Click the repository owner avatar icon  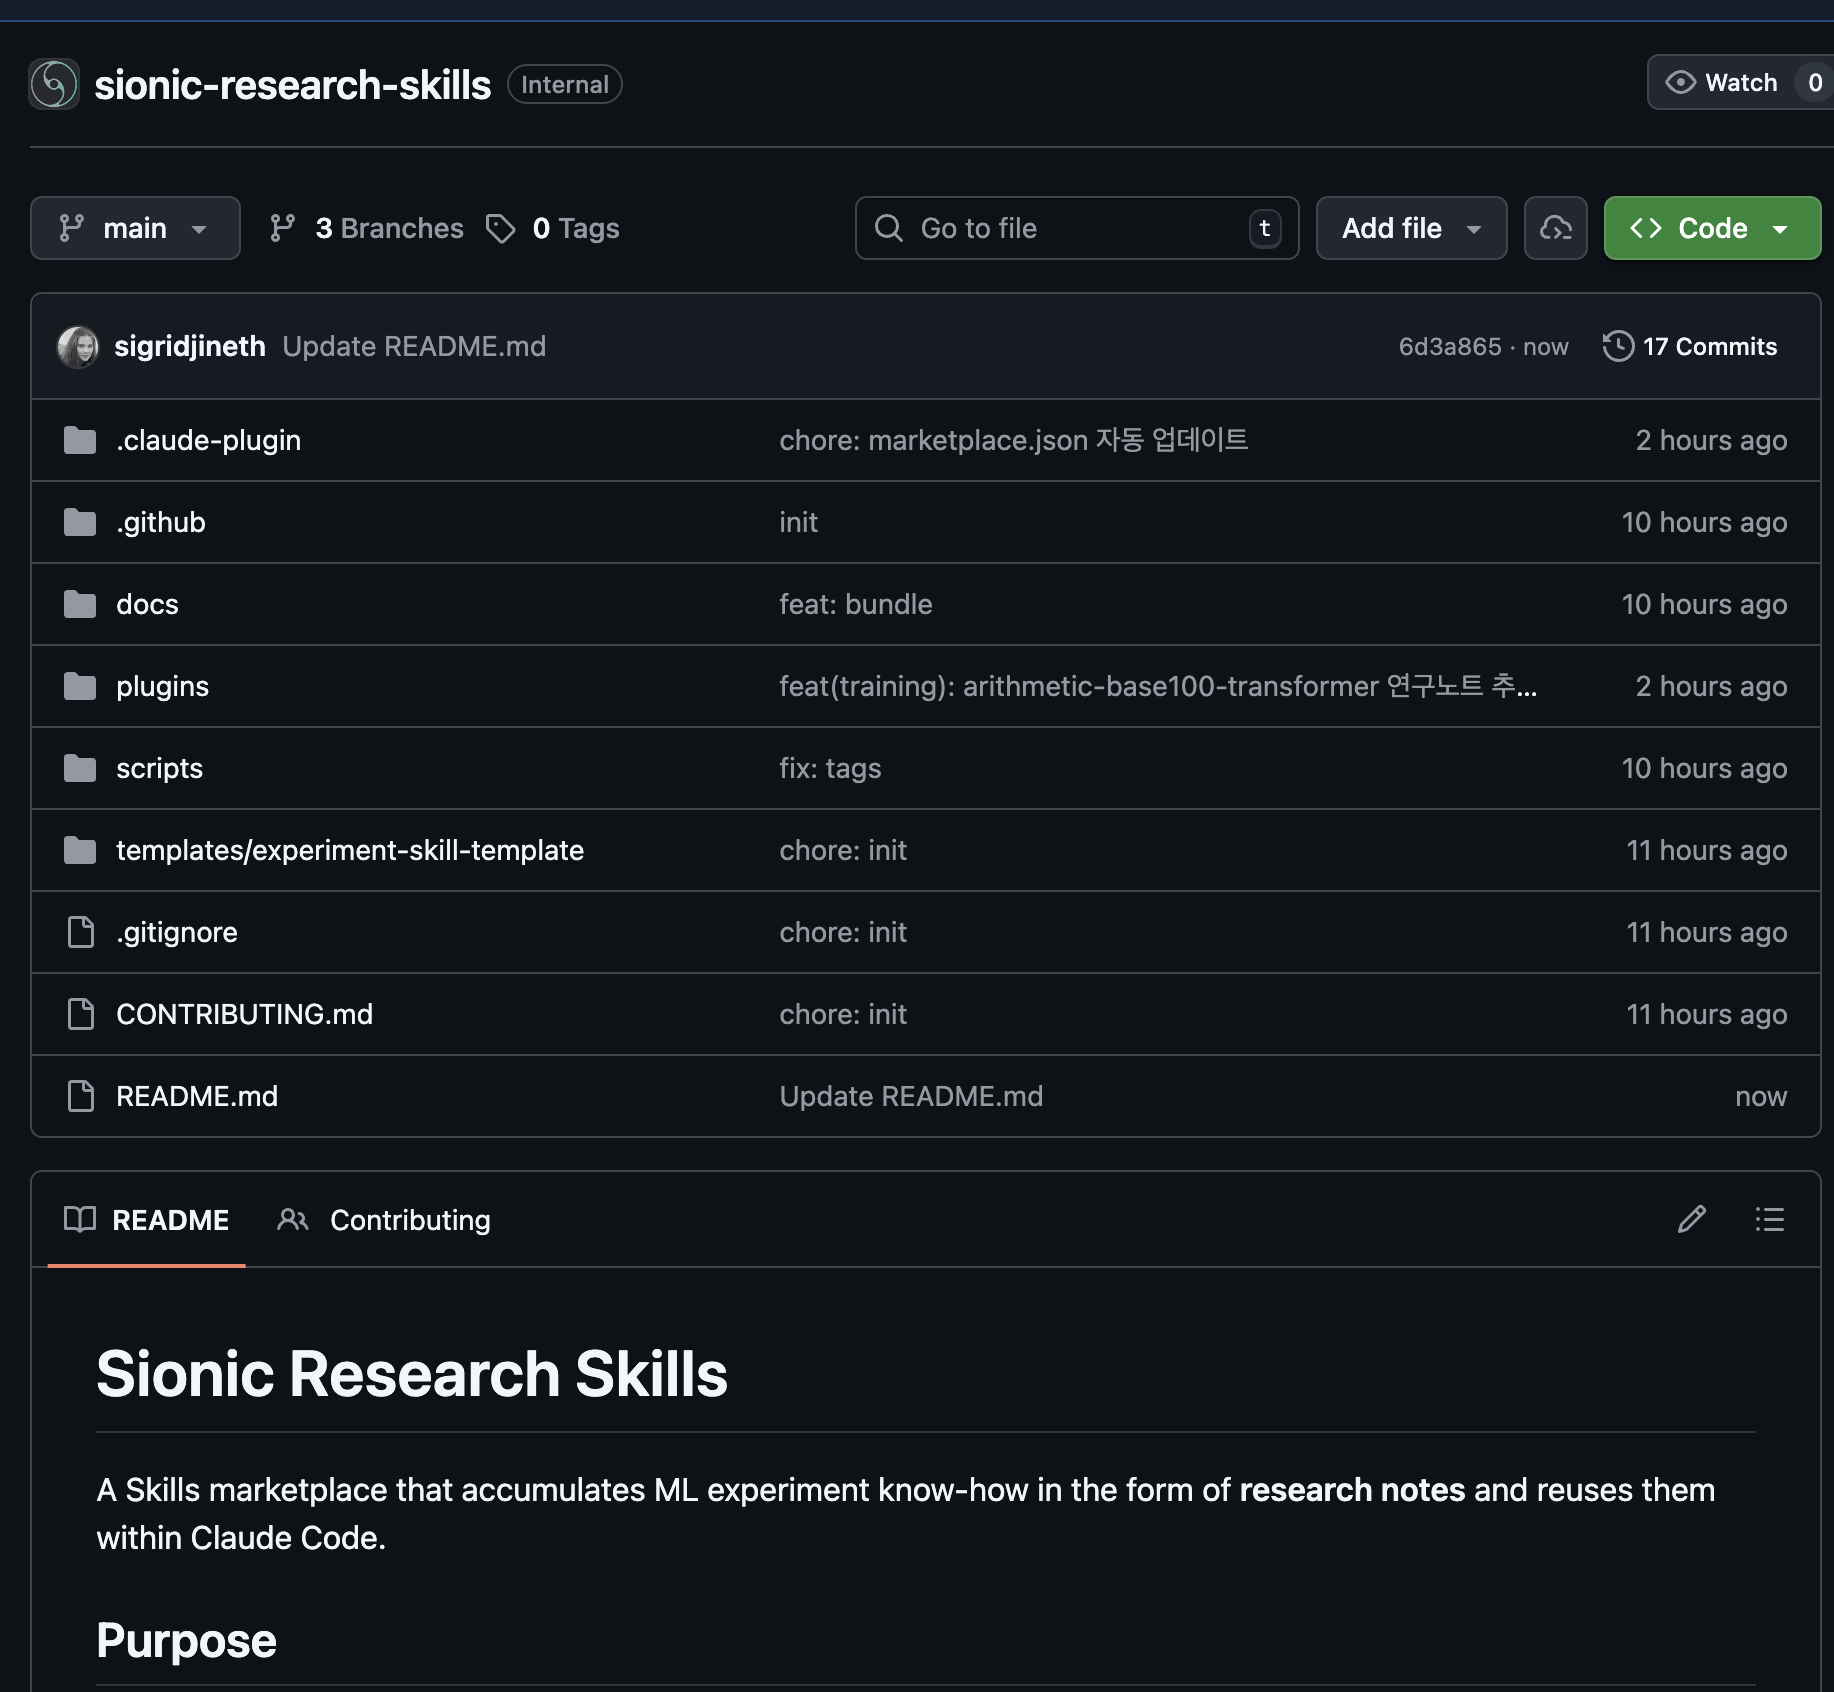click(x=54, y=84)
